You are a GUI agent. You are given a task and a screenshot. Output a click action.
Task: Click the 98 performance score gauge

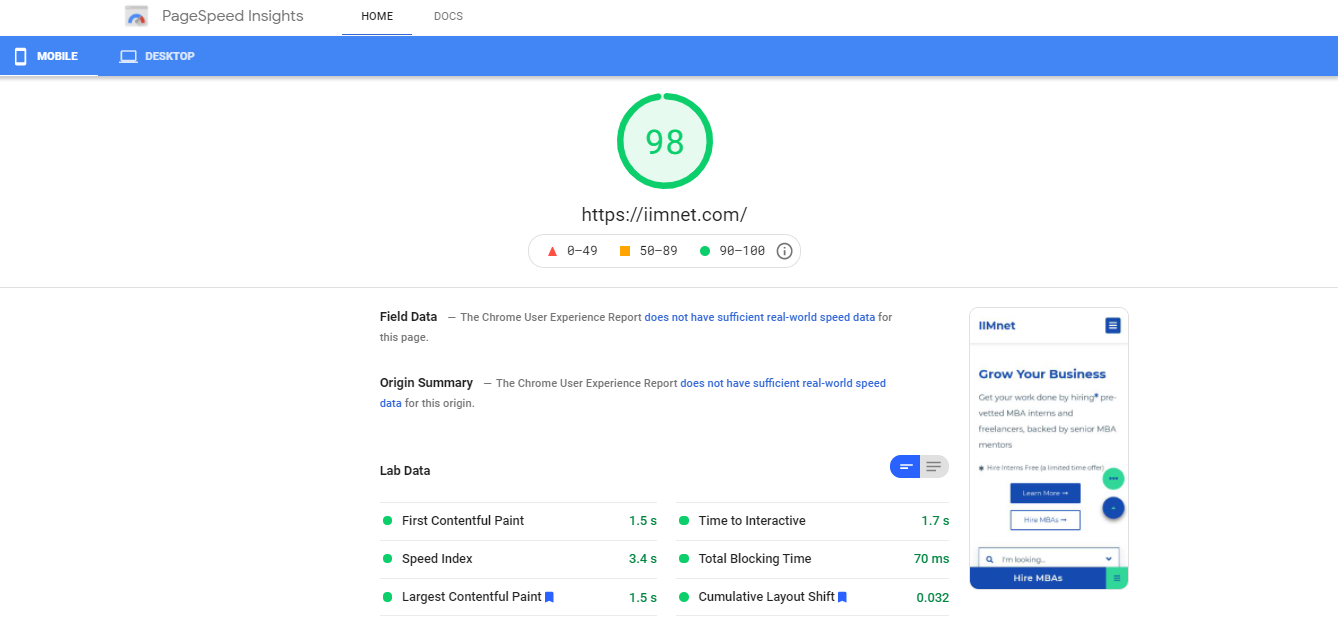[x=664, y=142]
